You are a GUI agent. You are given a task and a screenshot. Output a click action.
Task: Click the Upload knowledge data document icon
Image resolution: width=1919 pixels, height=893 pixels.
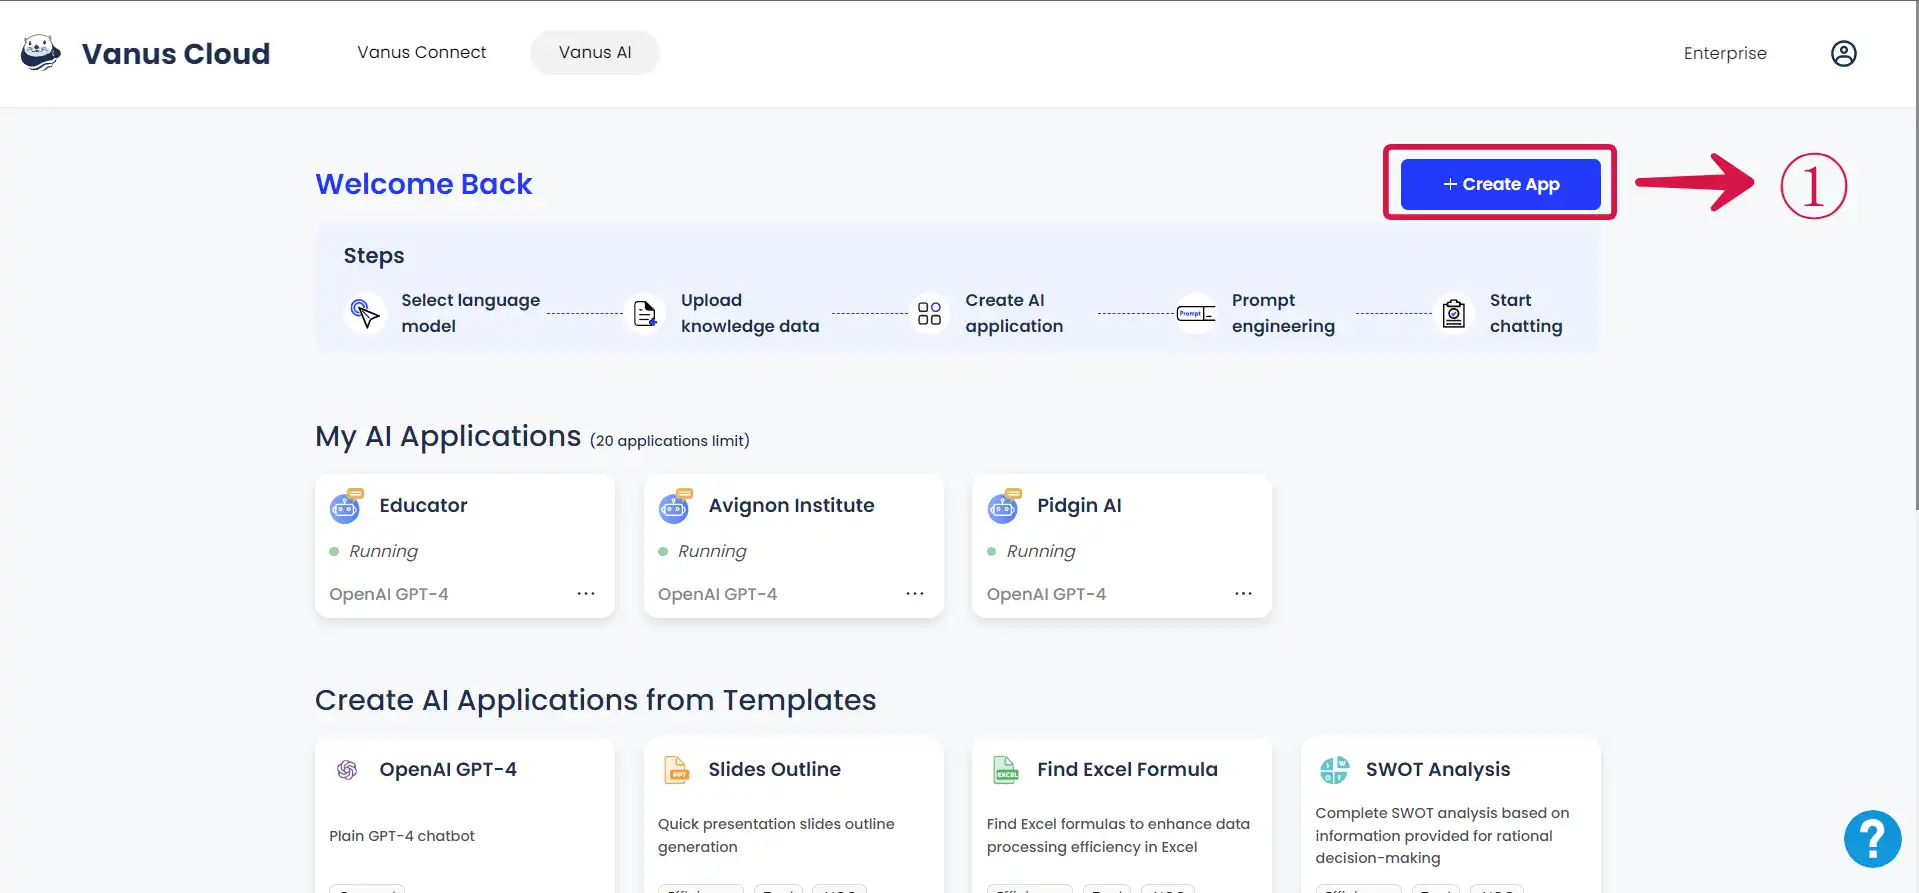645,313
